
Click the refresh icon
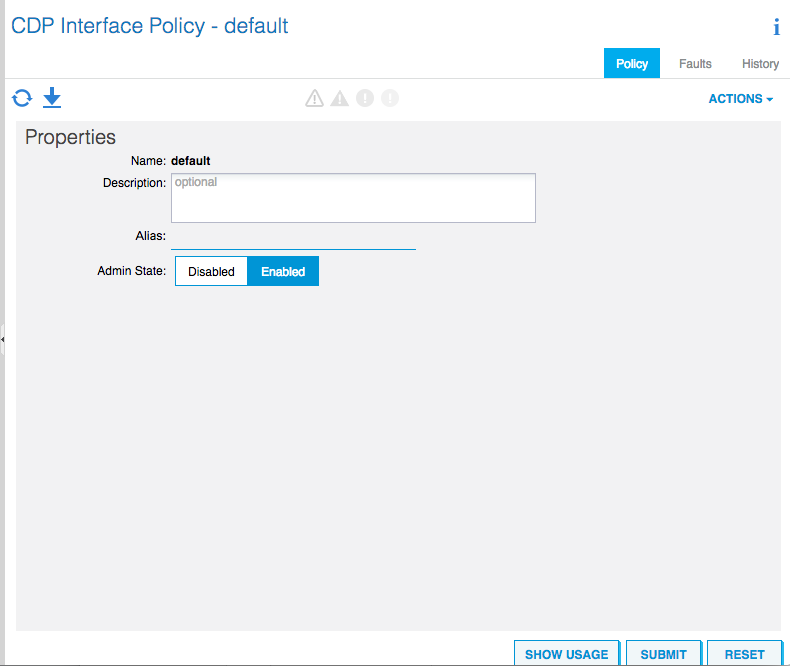(22, 98)
